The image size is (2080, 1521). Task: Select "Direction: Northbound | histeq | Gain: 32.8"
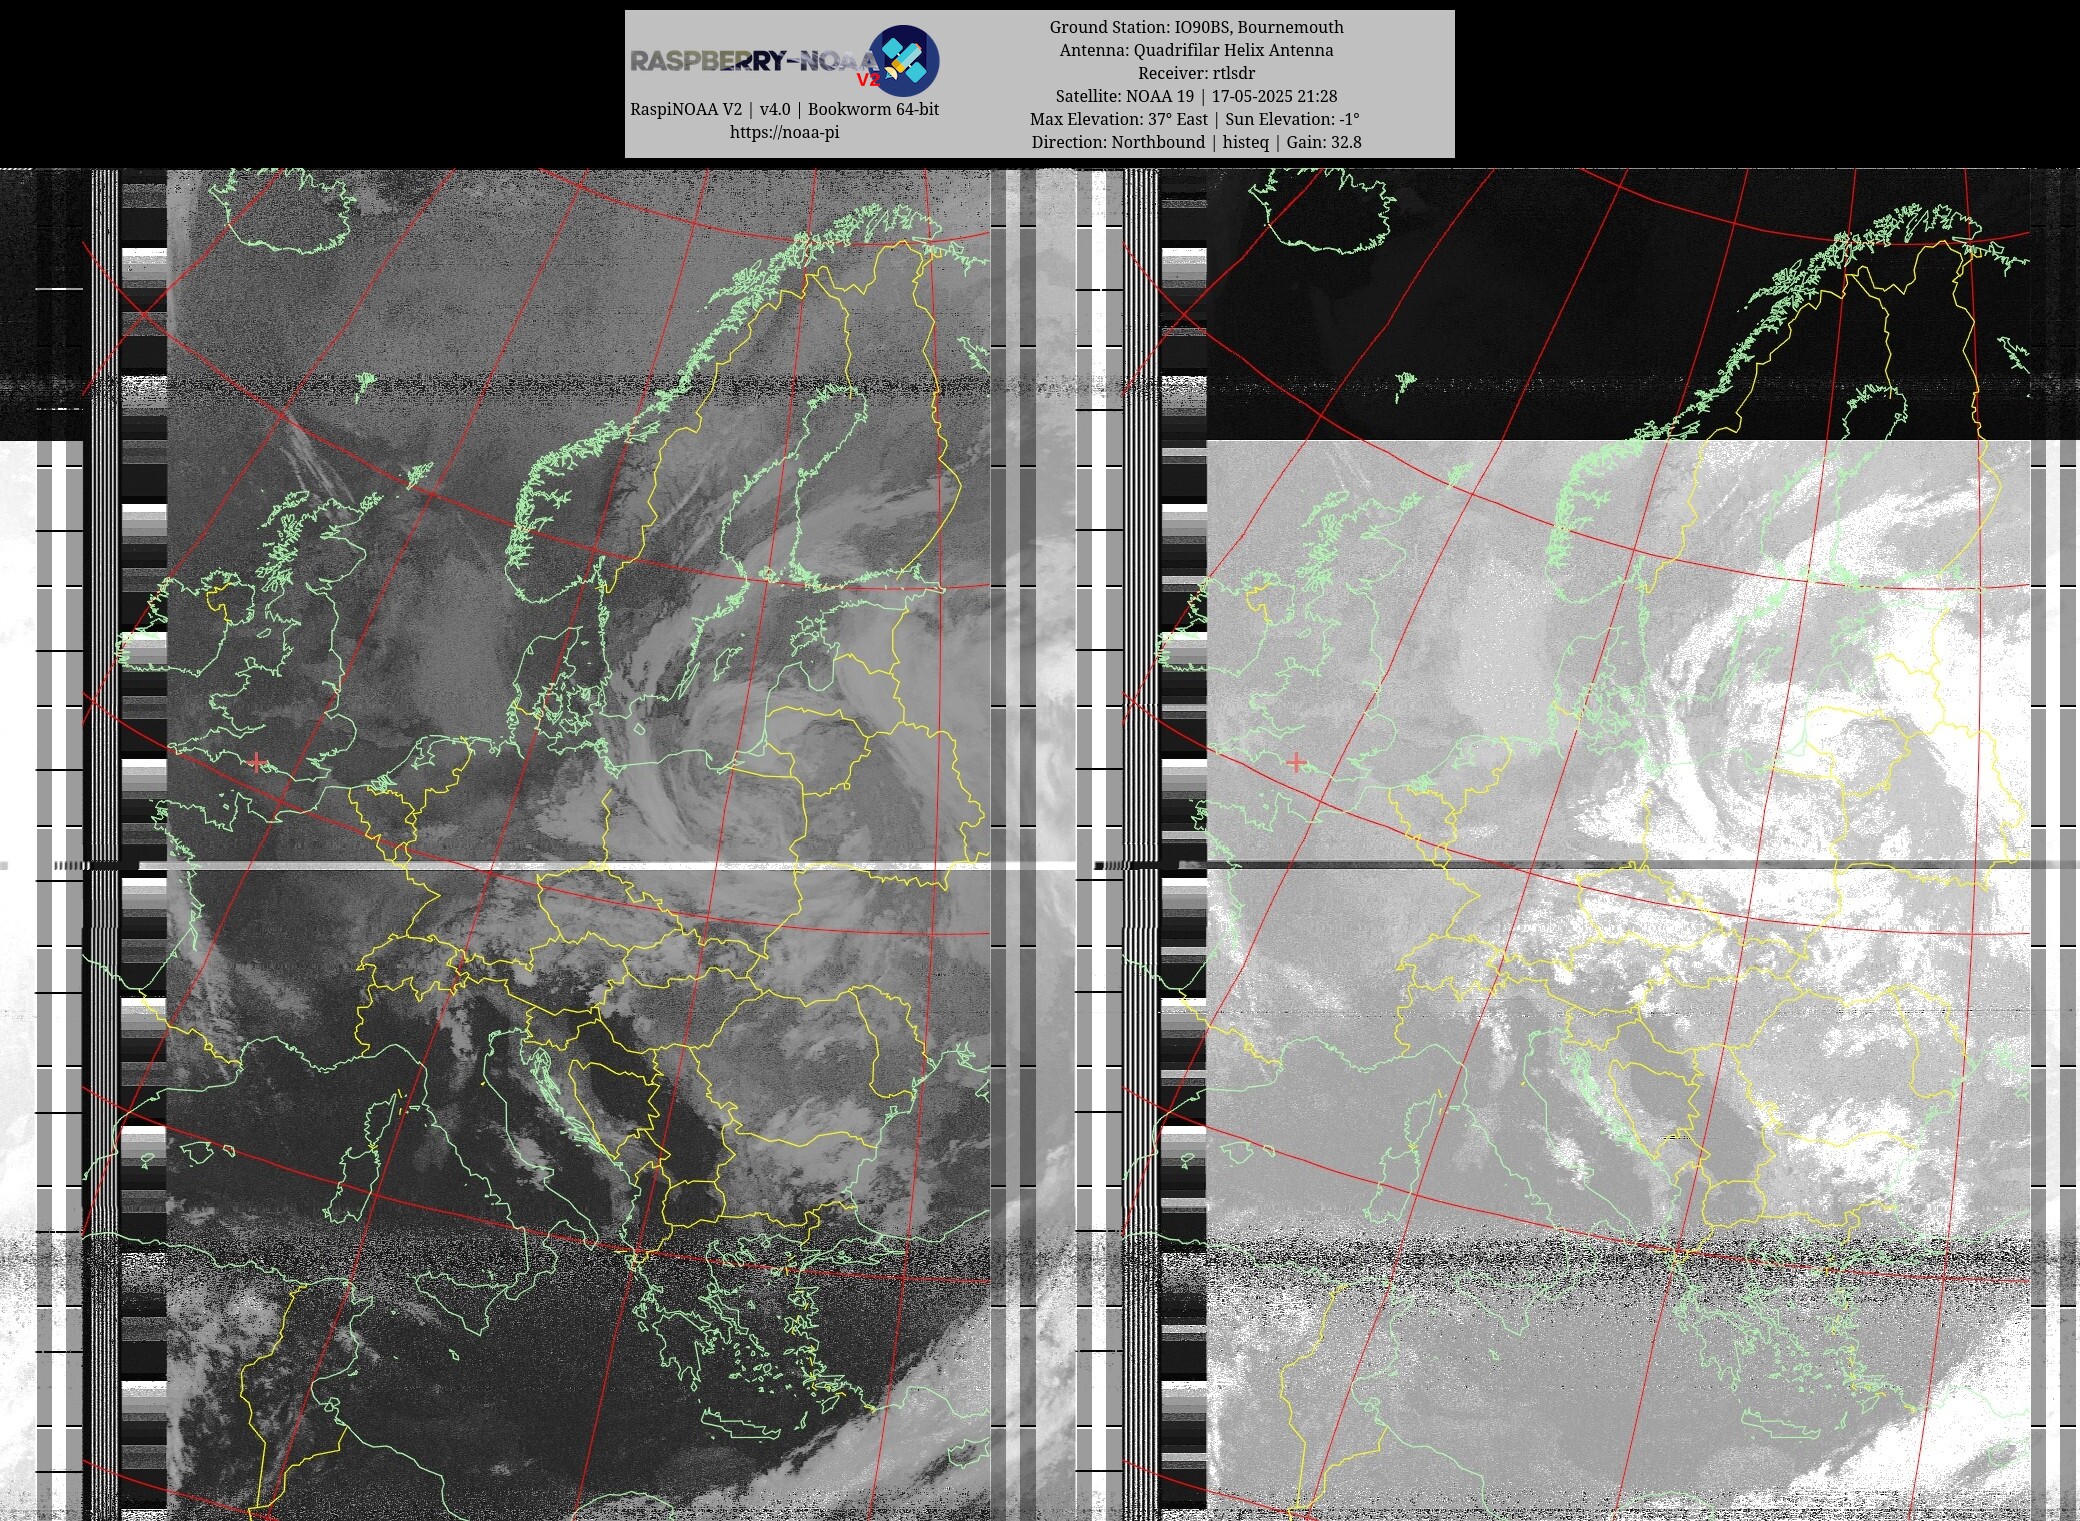point(1196,142)
